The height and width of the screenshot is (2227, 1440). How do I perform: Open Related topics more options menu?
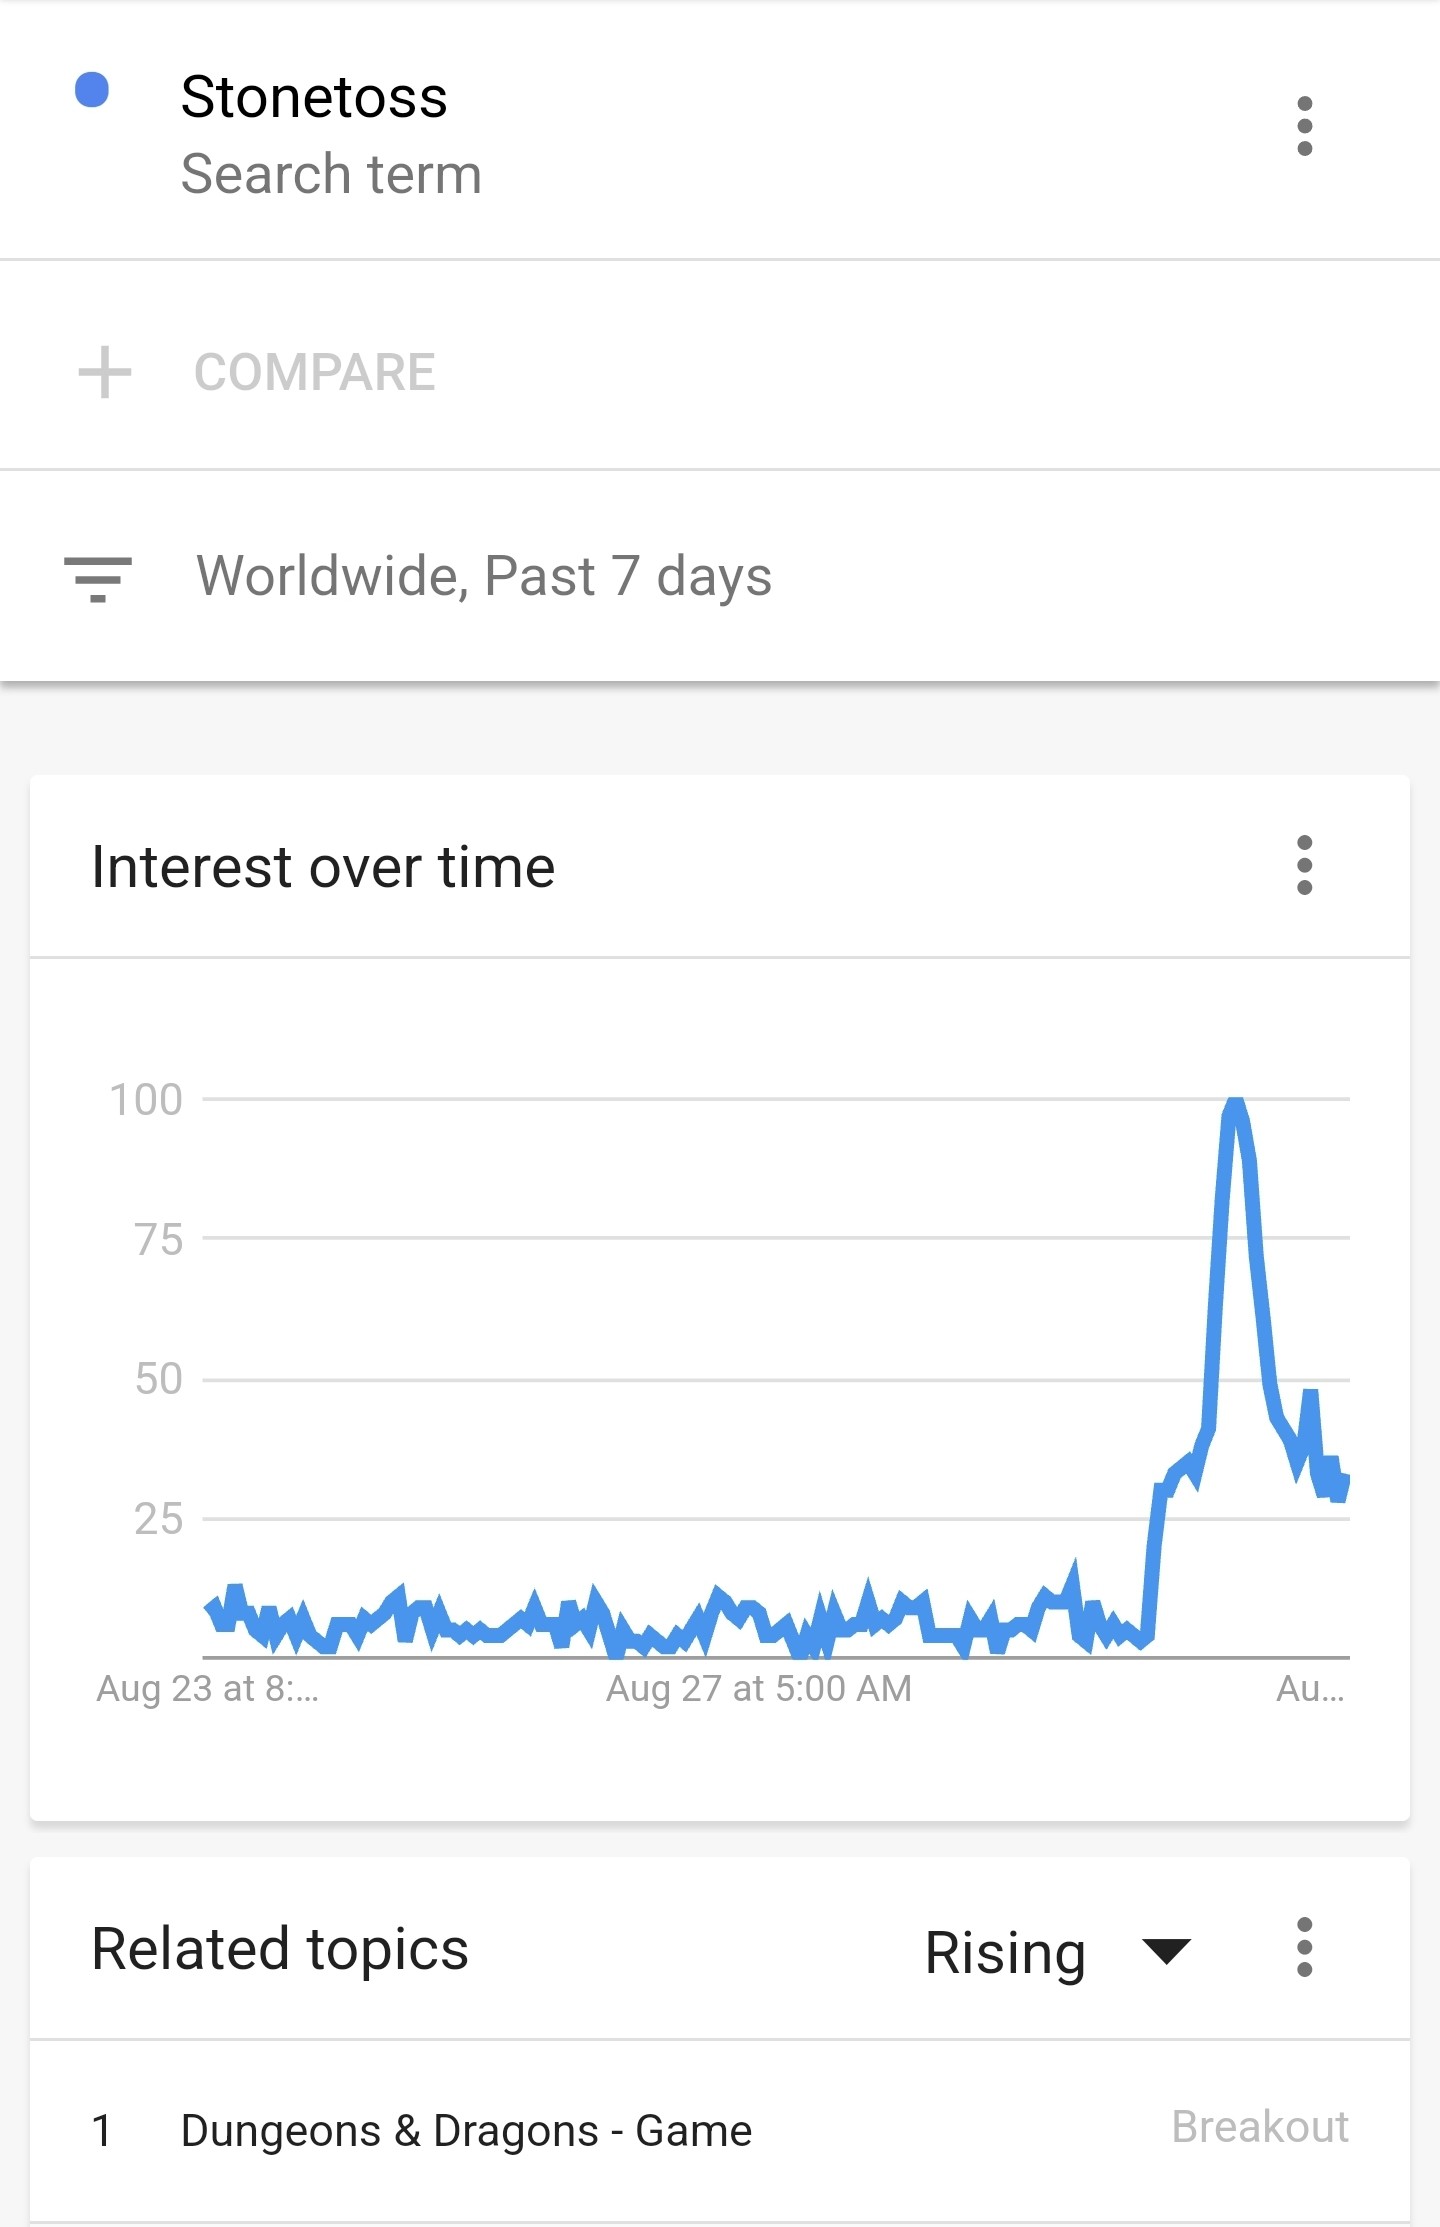[1304, 1947]
